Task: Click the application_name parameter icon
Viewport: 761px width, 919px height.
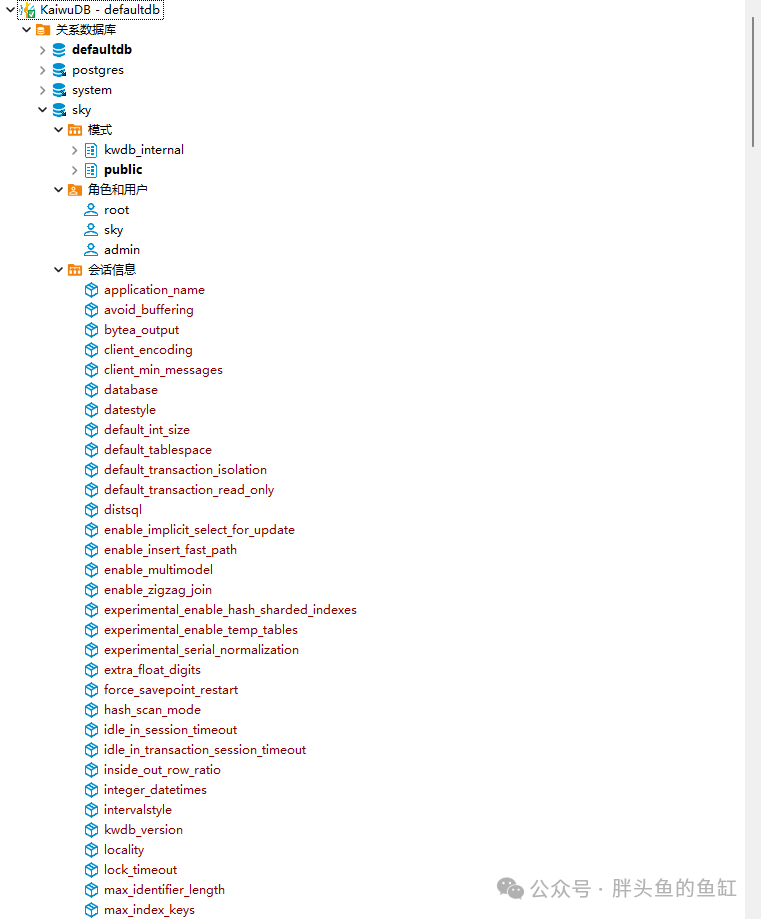Action: coord(91,290)
